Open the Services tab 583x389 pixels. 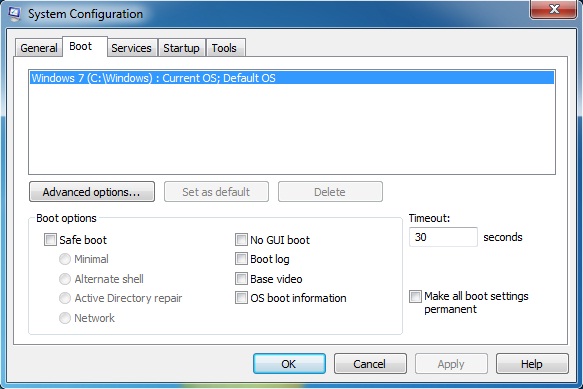point(132,48)
